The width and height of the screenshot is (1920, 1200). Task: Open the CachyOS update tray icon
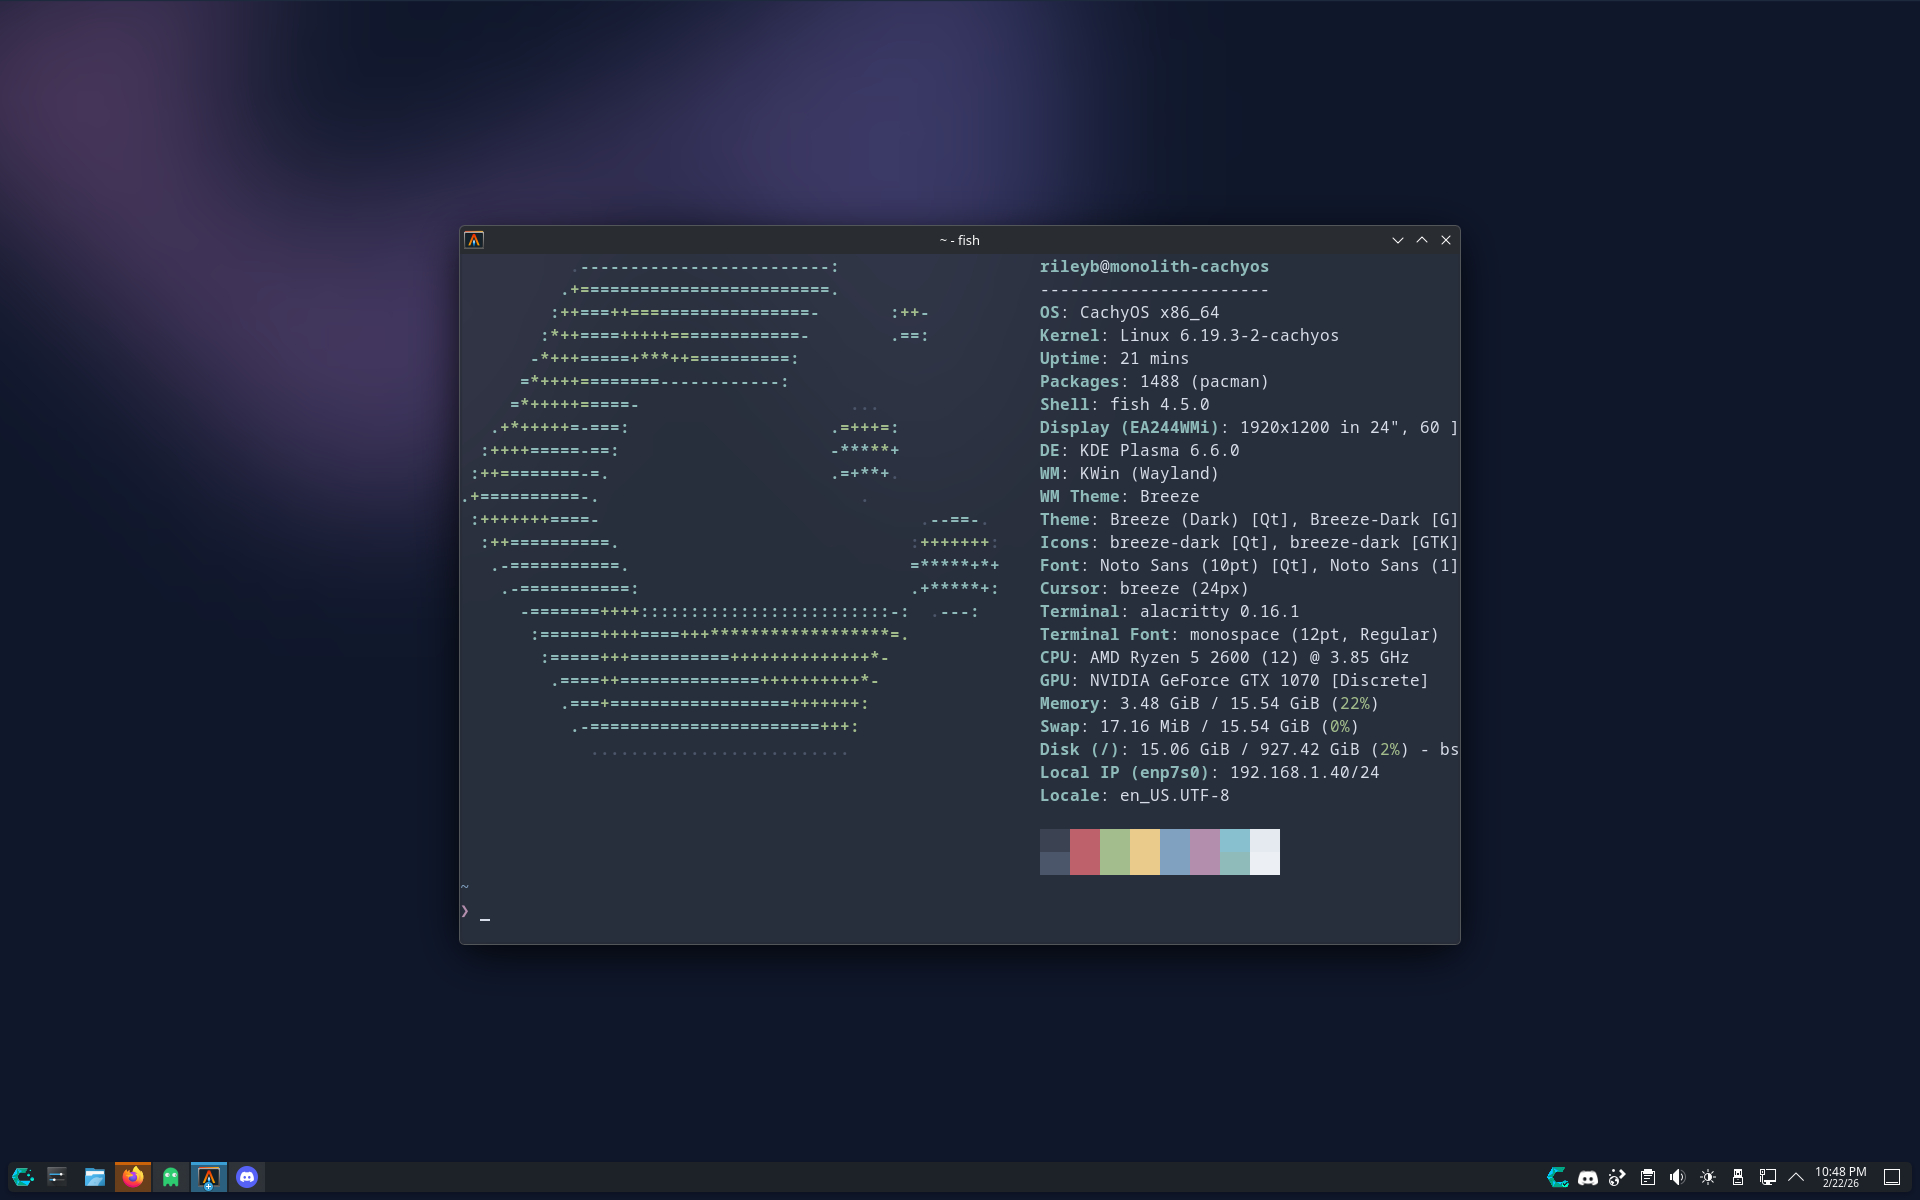(x=1557, y=1177)
